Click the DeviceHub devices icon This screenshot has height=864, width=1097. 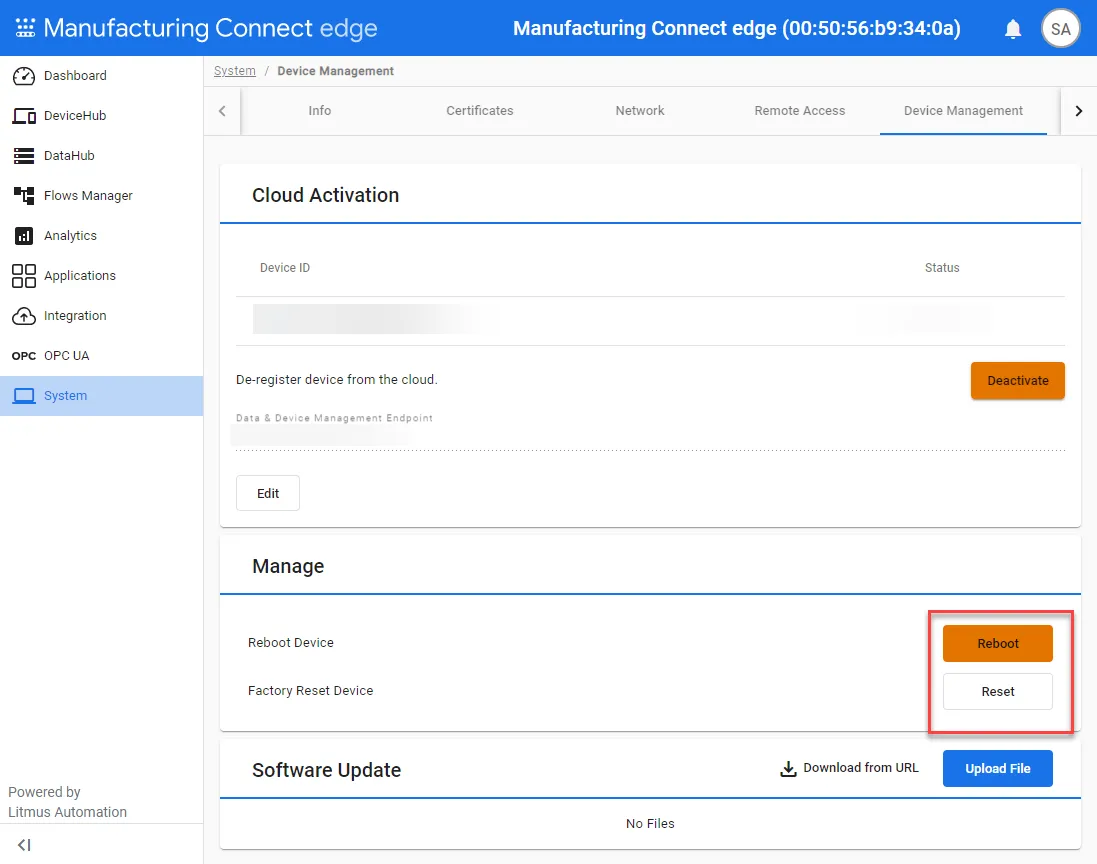tap(24, 115)
